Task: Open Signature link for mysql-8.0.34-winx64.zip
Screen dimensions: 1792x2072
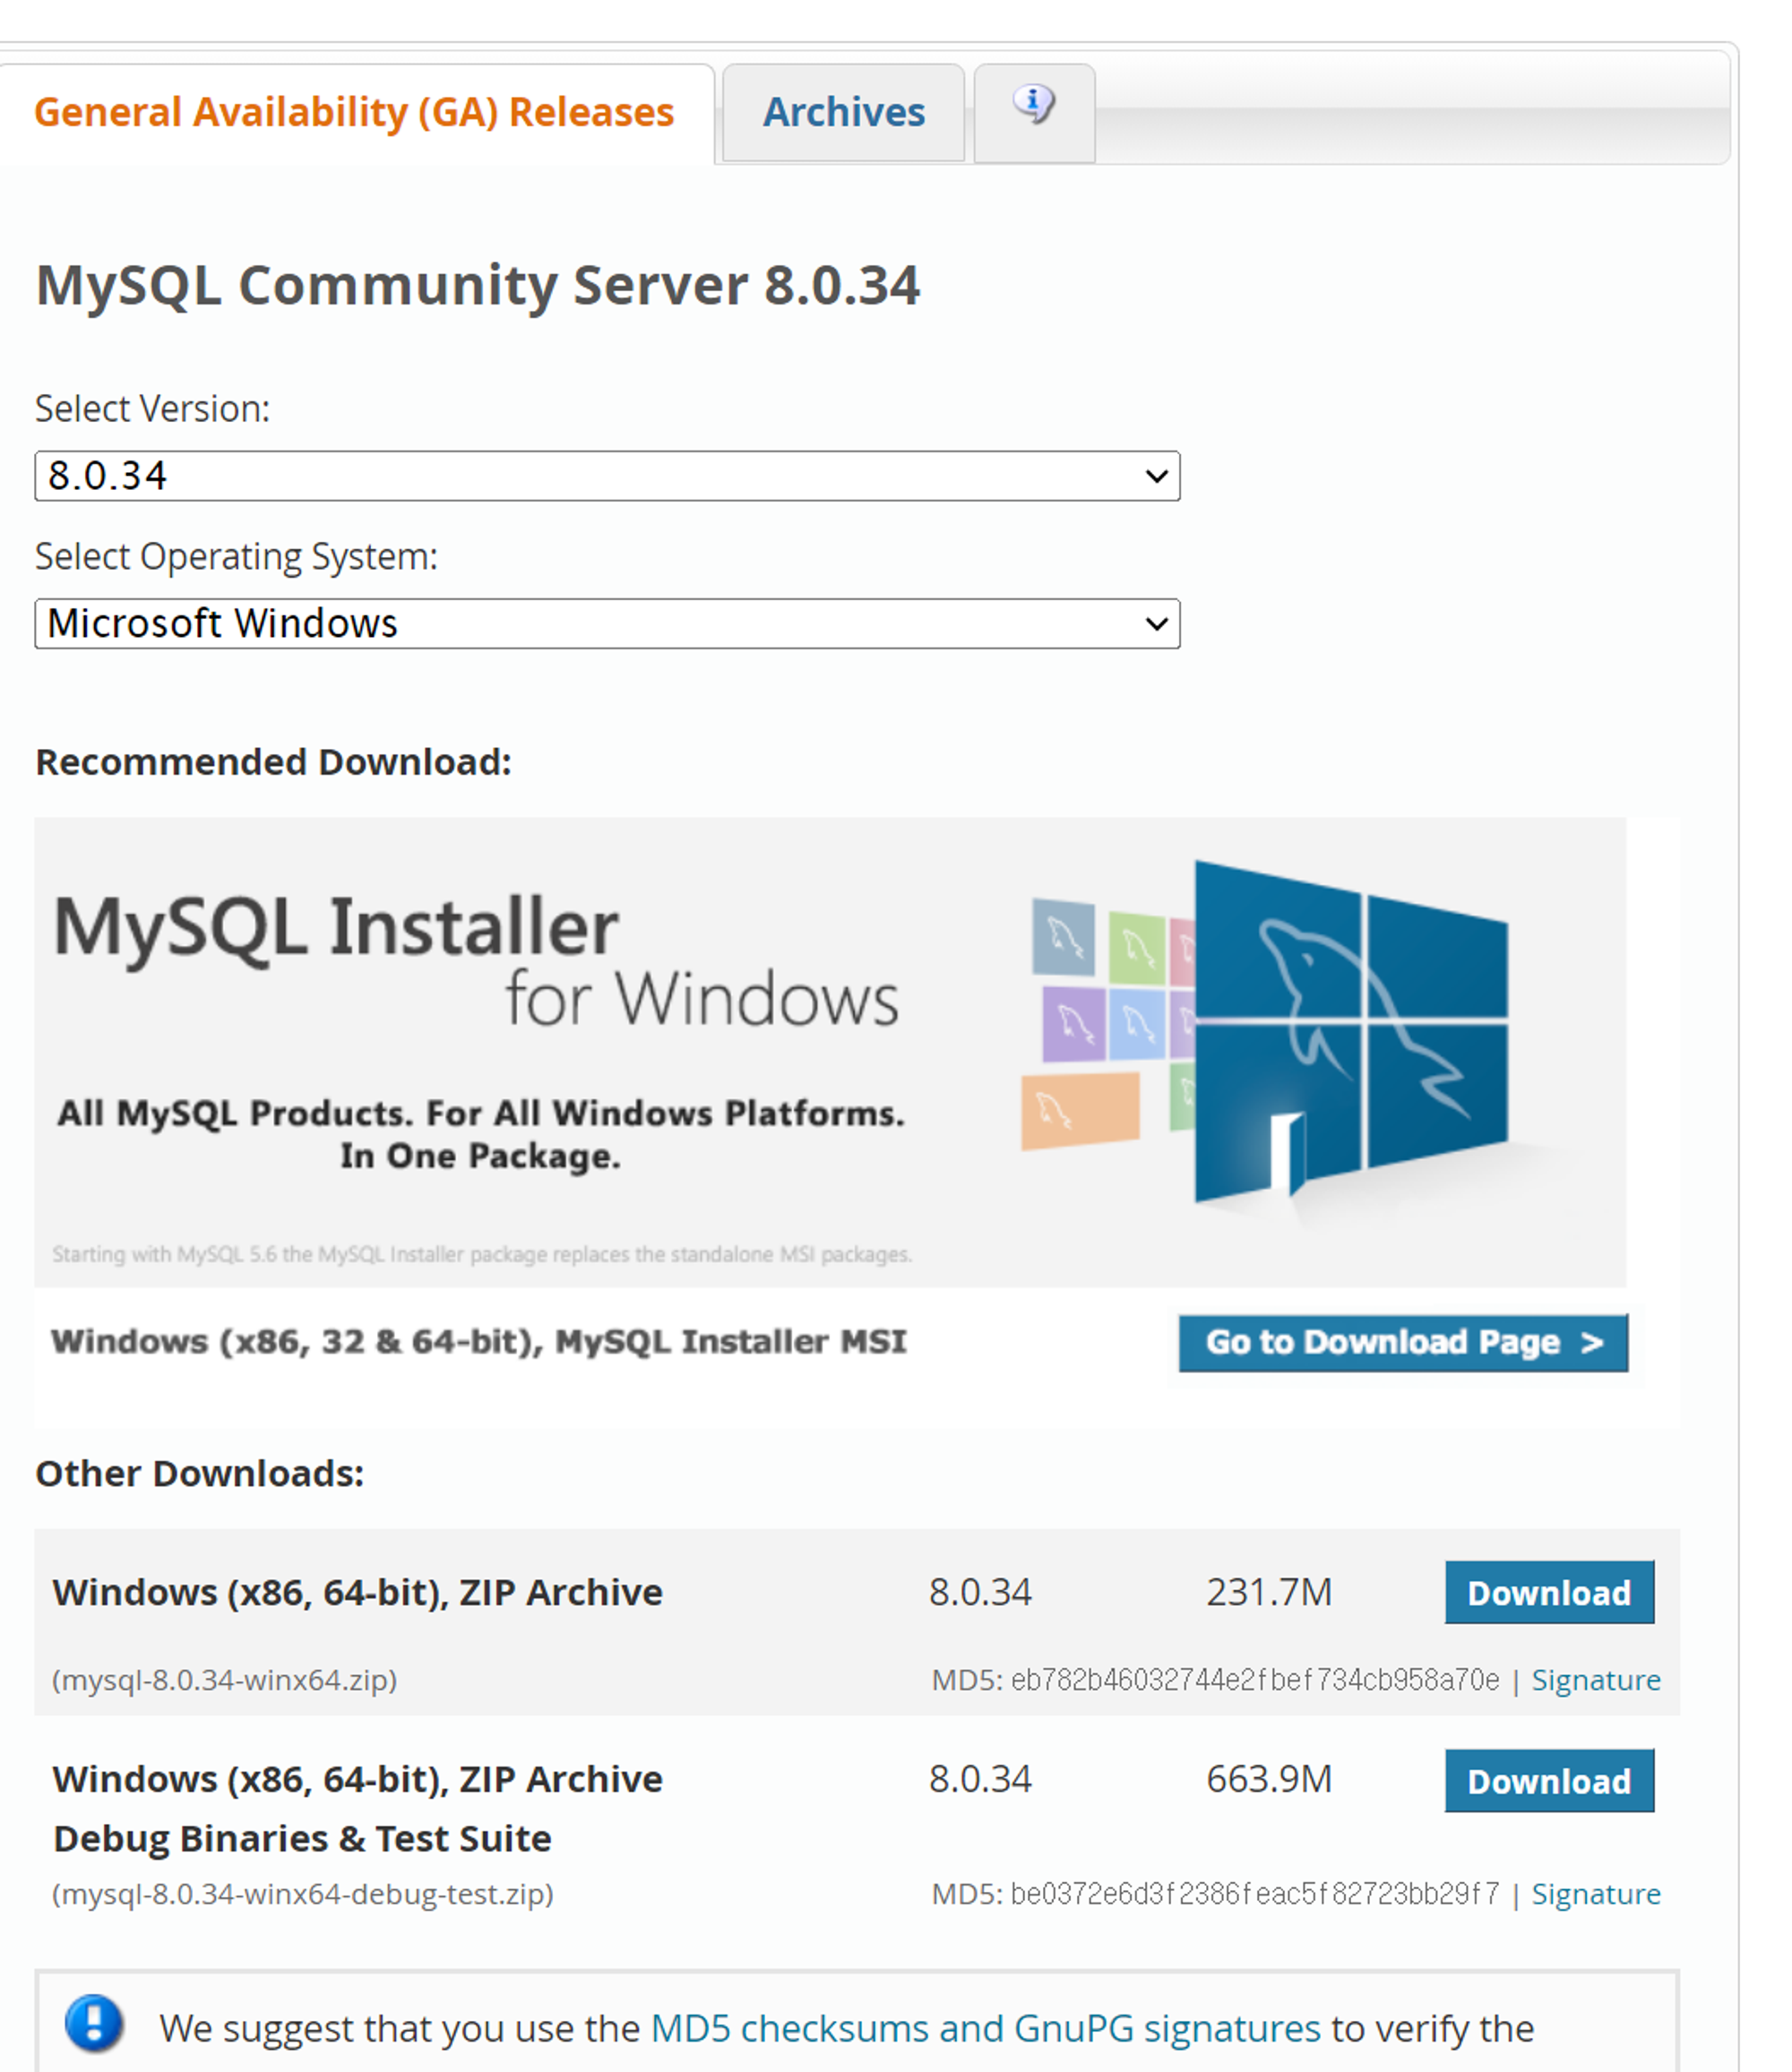Action: (x=1595, y=1680)
